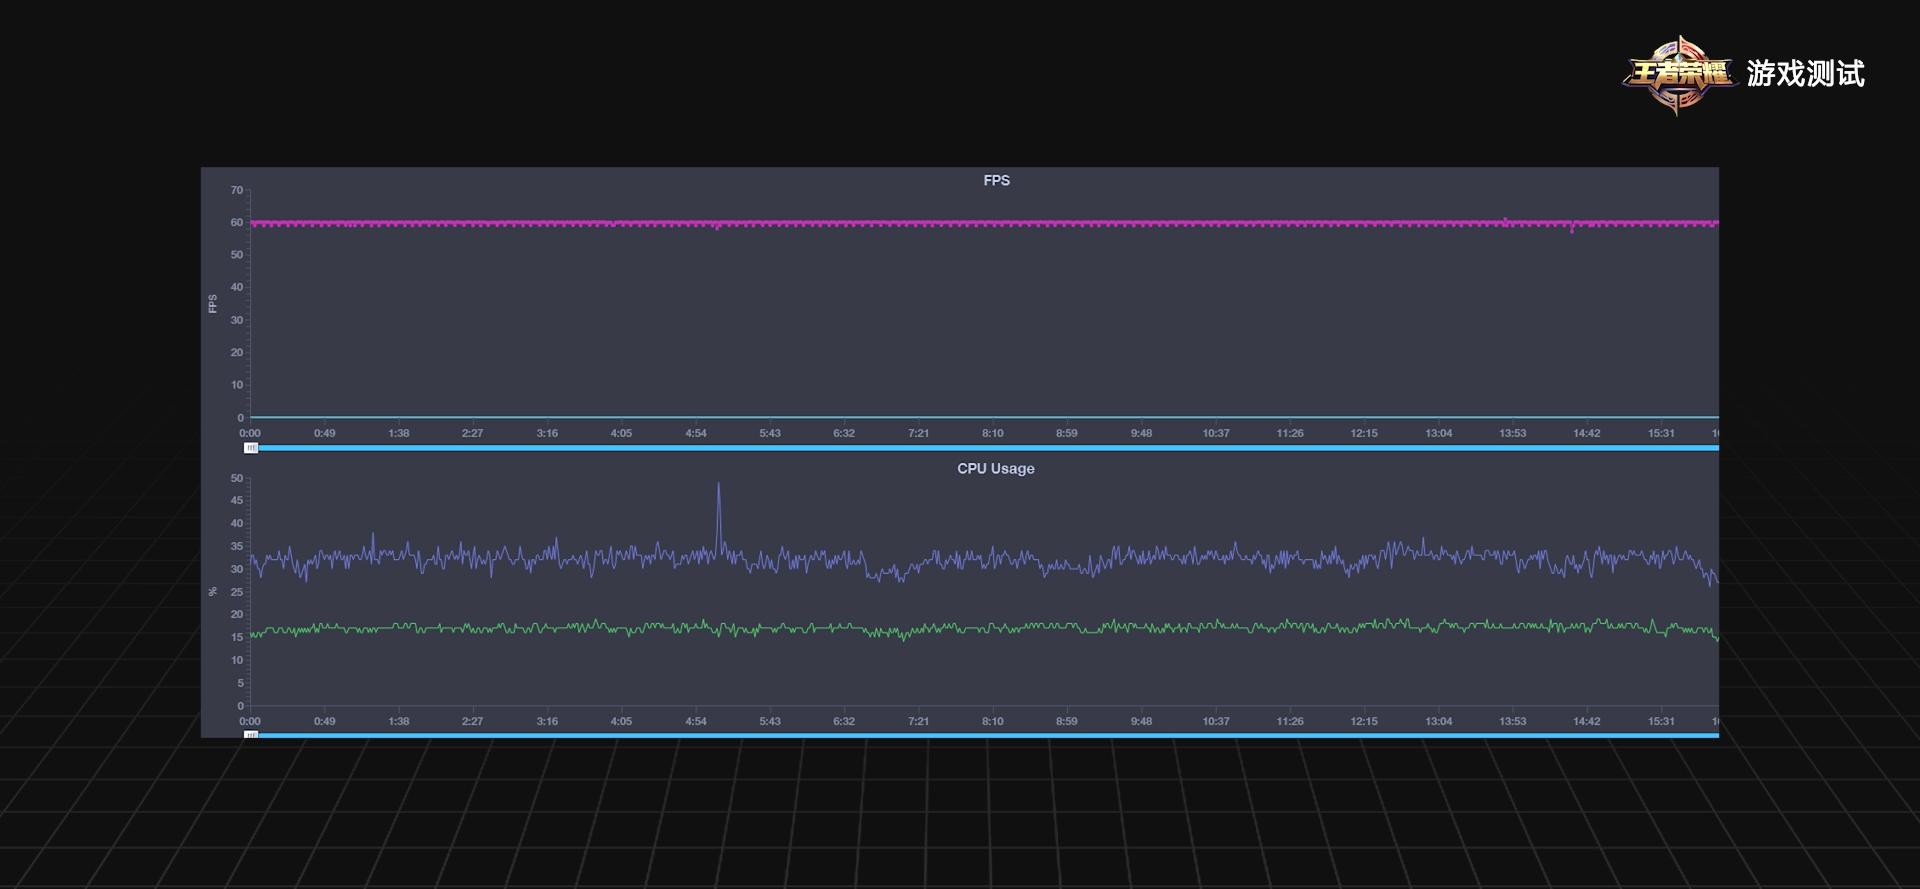1920x889 pixels.
Task: Click the vertical FPS axis label
Action: click(212, 304)
